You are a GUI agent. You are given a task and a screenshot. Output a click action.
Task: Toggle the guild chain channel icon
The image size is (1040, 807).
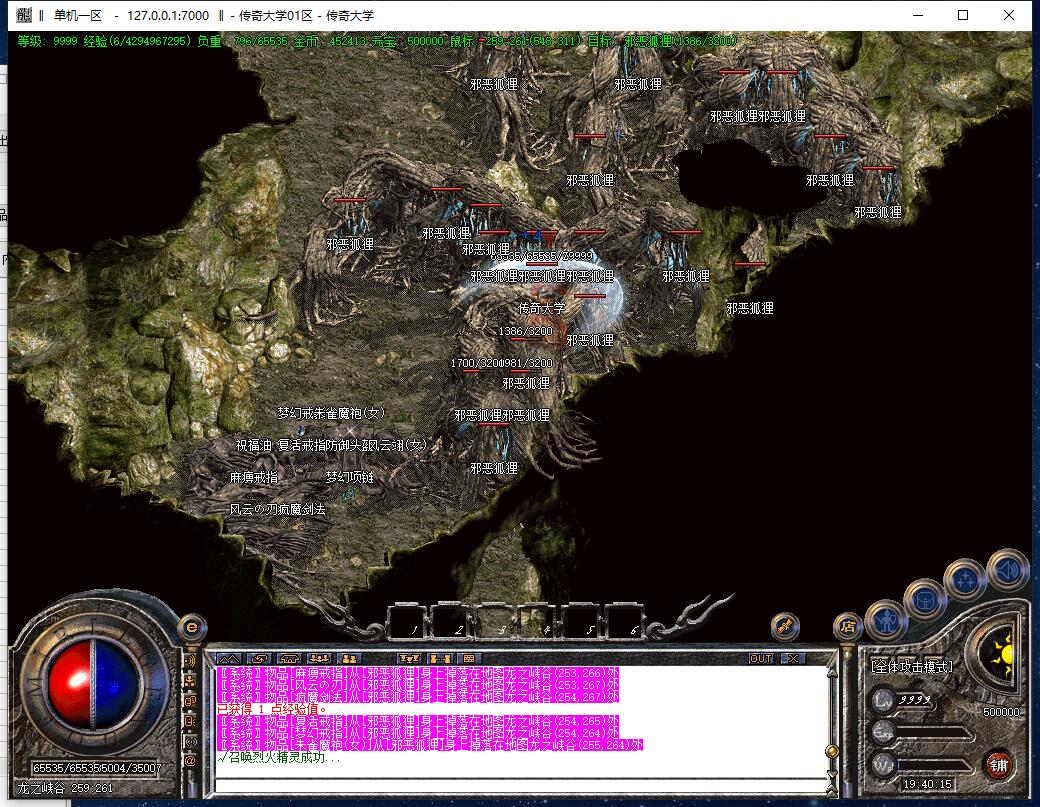click(190, 701)
